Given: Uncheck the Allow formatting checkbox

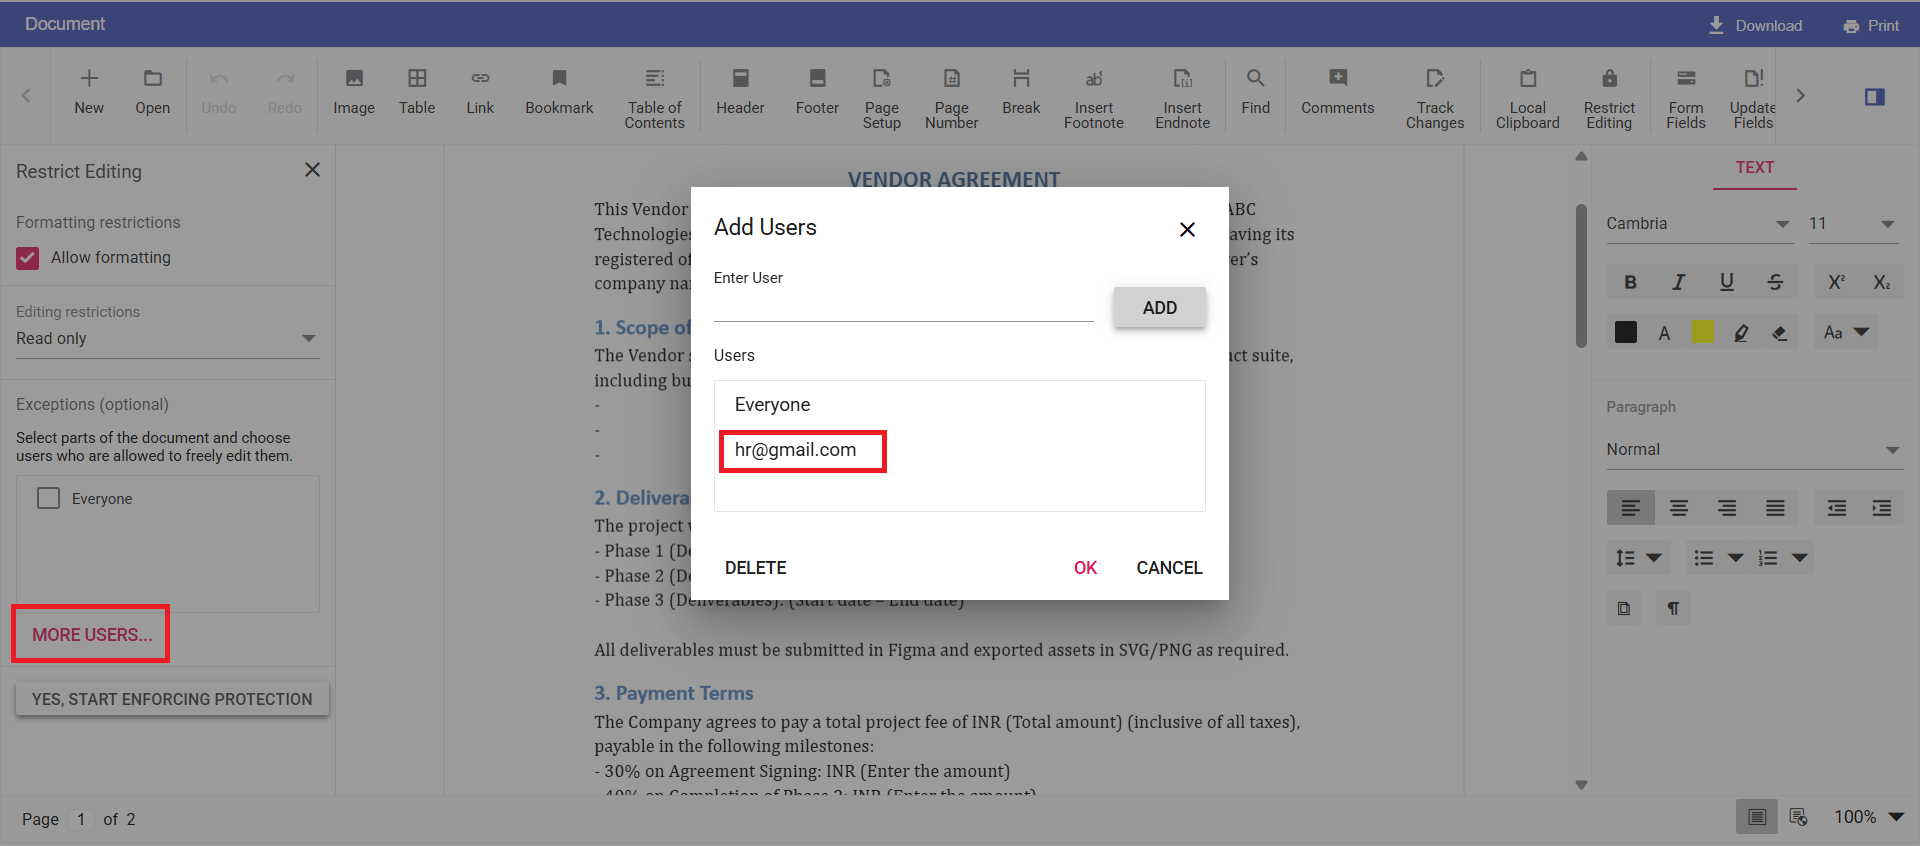Looking at the screenshot, I should pos(28,258).
